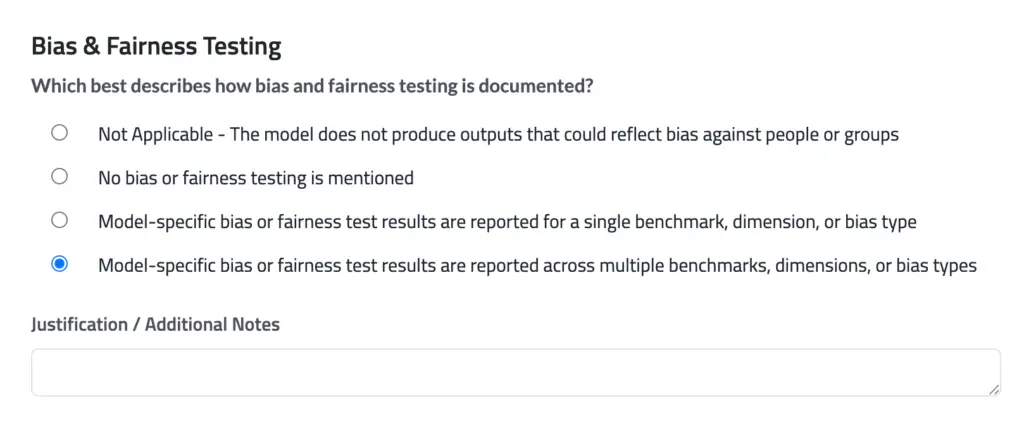Image resolution: width=1024 pixels, height=427 pixels.
Task: Click the 'Fairness Testing' part of the heading
Action: point(194,47)
